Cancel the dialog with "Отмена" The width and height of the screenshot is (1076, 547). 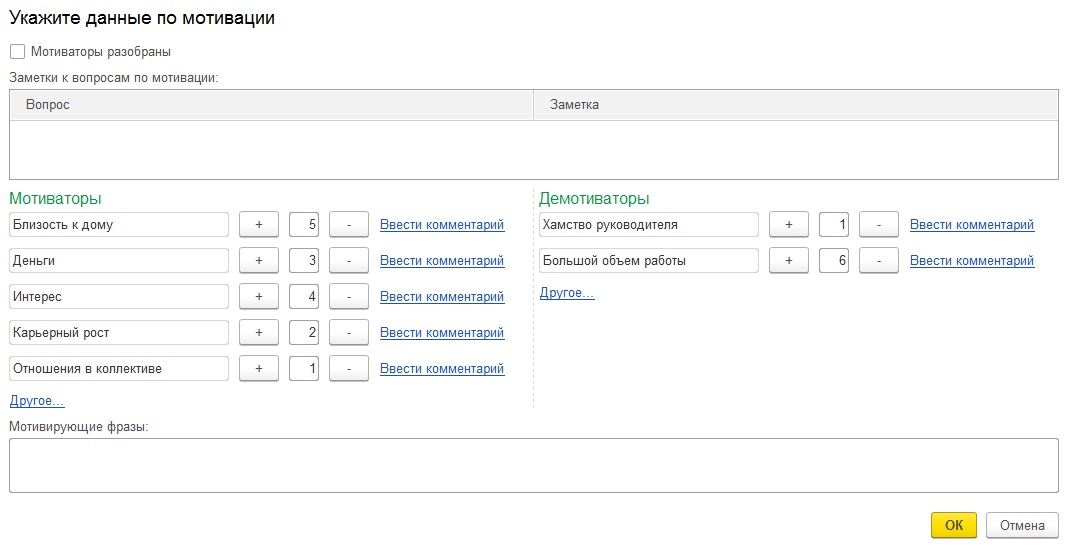[x=1021, y=525]
